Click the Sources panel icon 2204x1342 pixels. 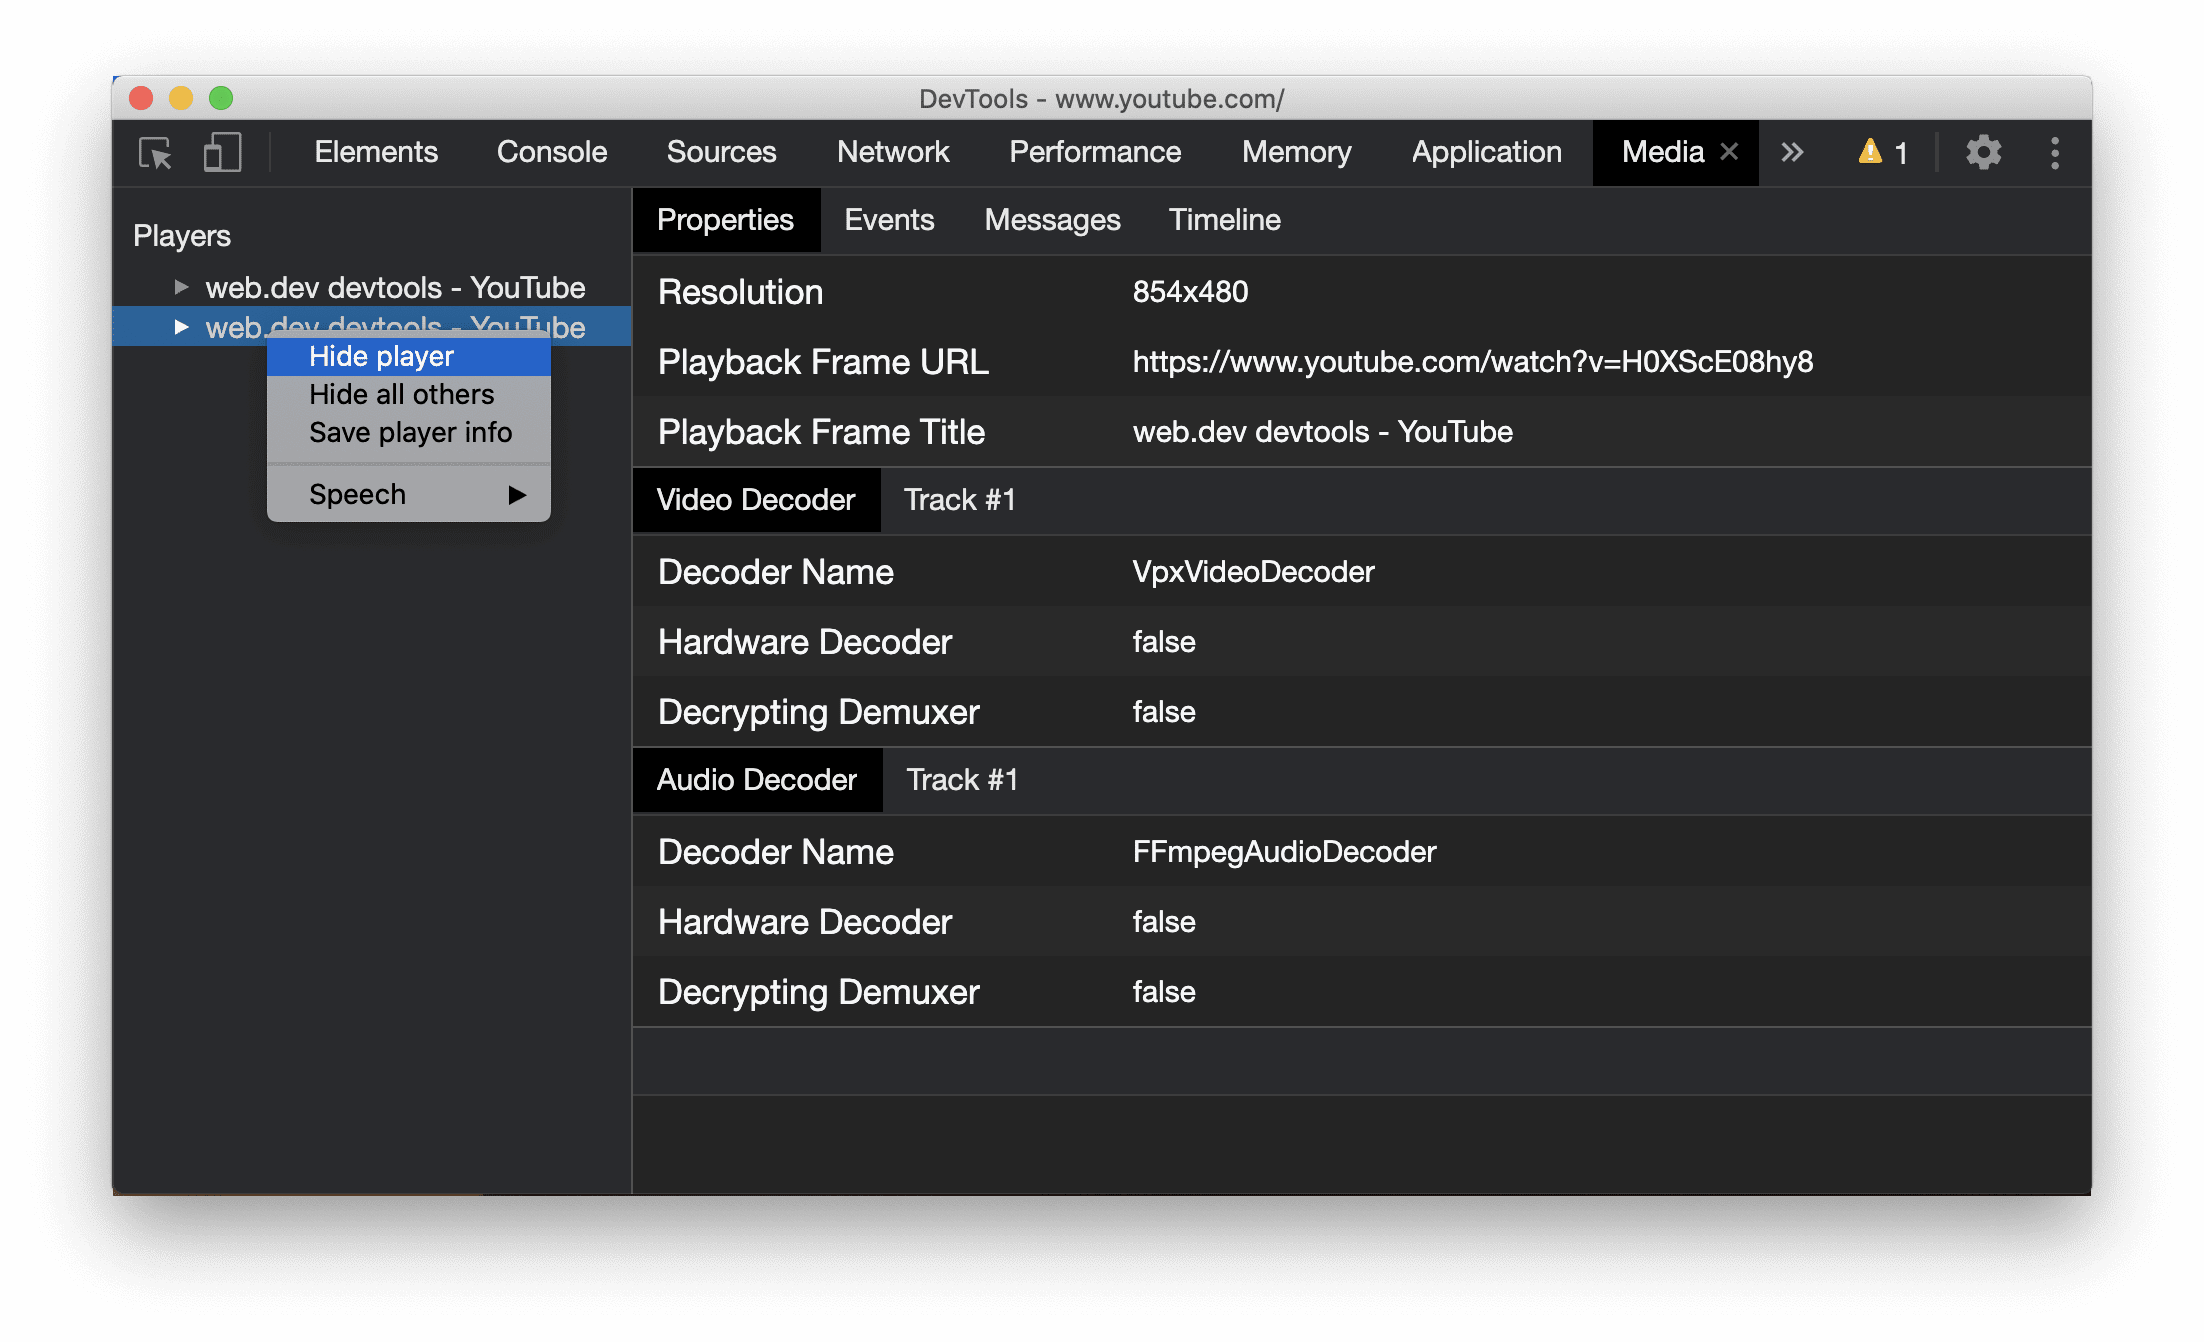(x=721, y=153)
